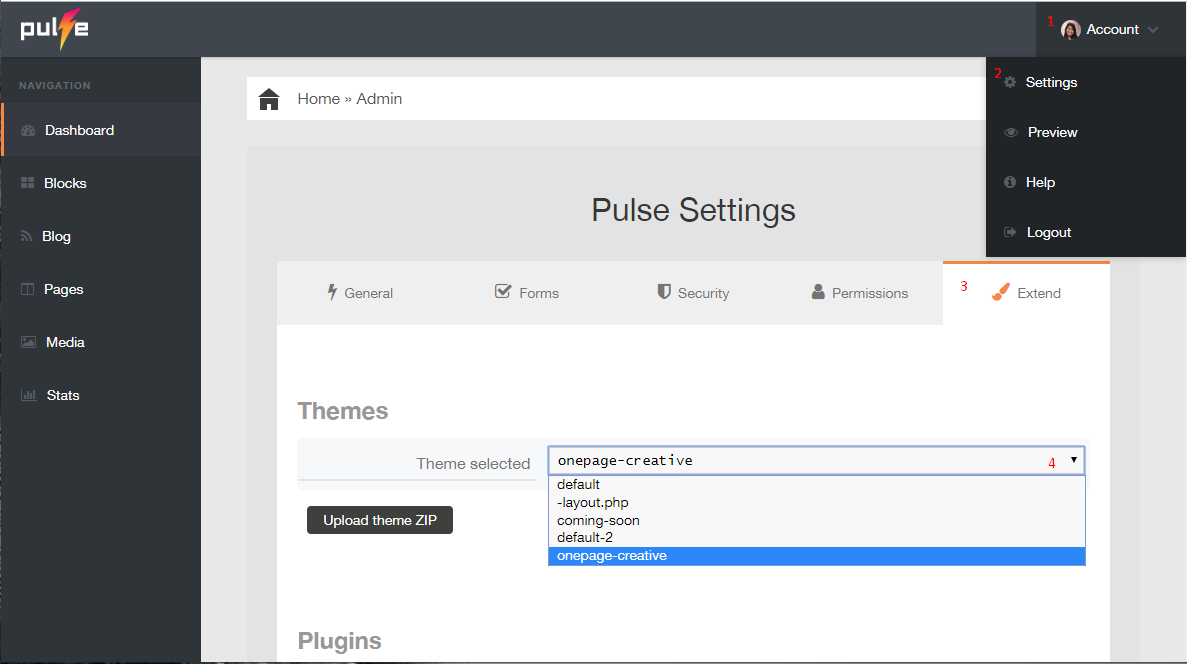
Task: Select the -layout.php theme option
Action: (x=816, y=503)
